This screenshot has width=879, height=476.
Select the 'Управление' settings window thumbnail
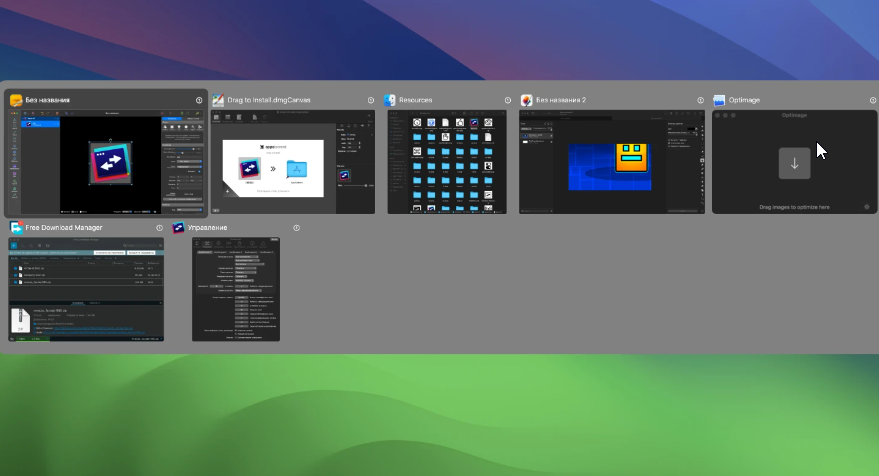[x=236, y=290]
